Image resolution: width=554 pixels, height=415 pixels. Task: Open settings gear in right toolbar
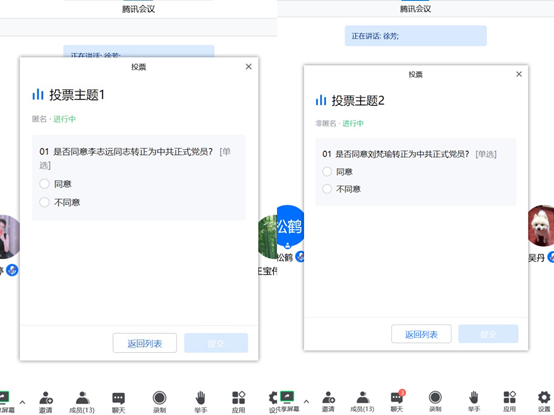coord(544,401)
